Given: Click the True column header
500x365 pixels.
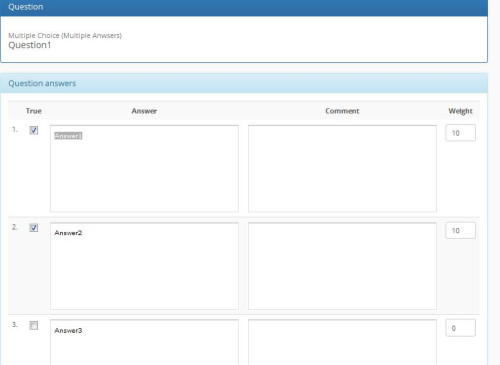Looking at the screenshot, I should pyautogui.click(x=34, y=111).
